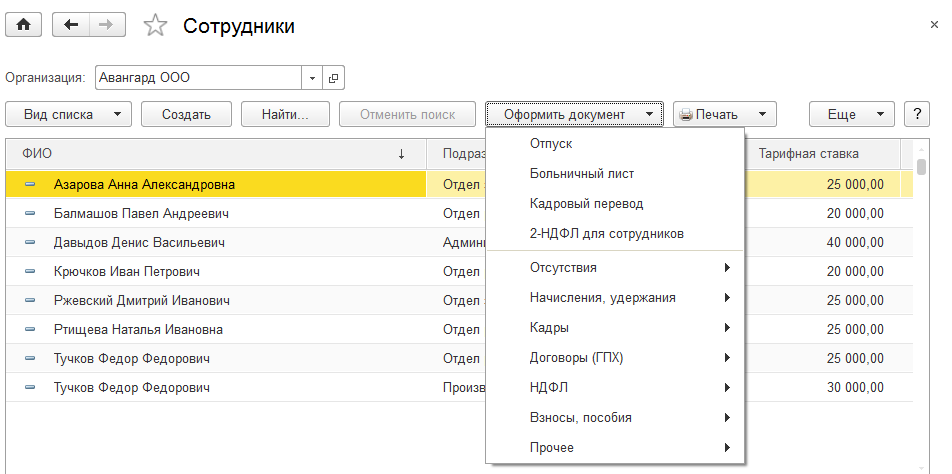Viewport: 952px width, 474px height.
Task: Select Отпуск from the document menu
Action: click(551, 144)
